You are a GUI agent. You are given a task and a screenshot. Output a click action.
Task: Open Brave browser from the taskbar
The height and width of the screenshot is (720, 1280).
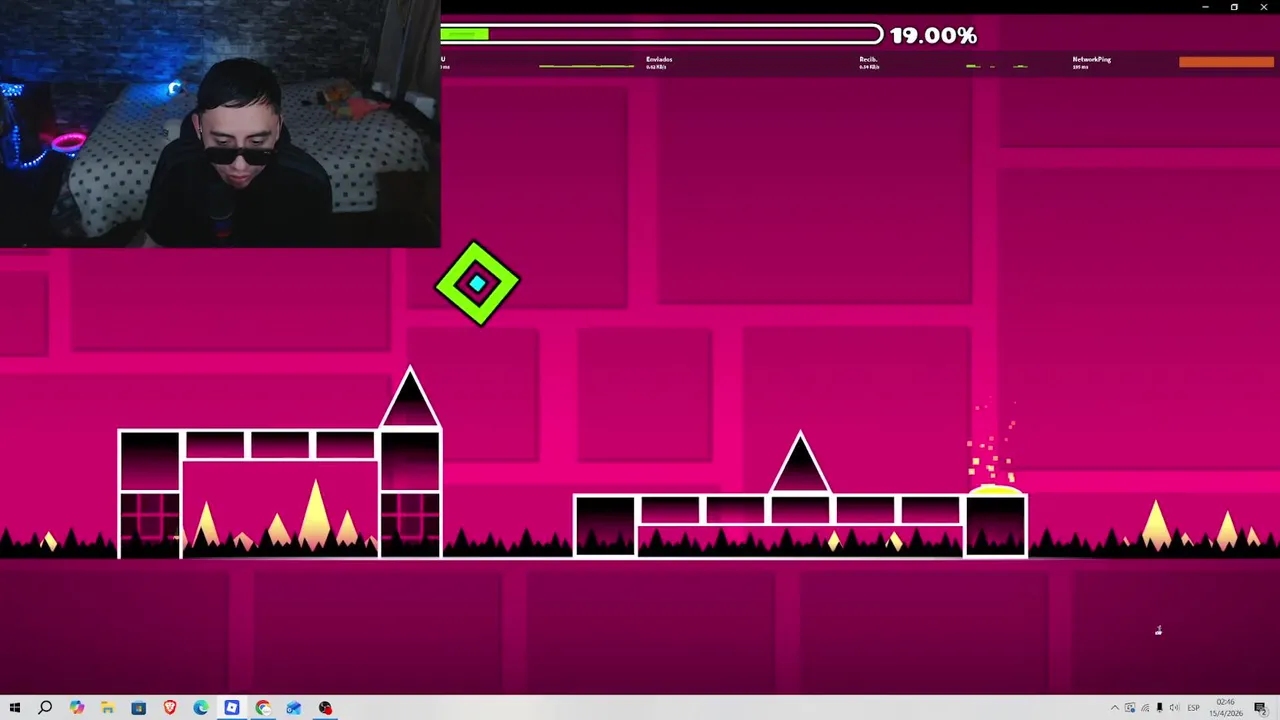coord(170,708)
